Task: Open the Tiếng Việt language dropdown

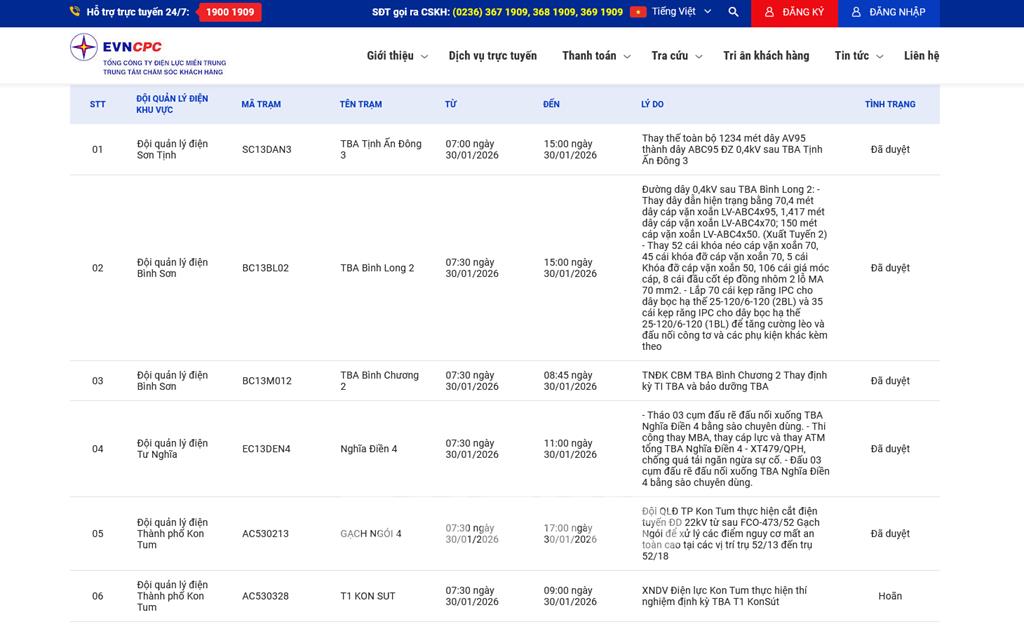Action: pos(682,12)
